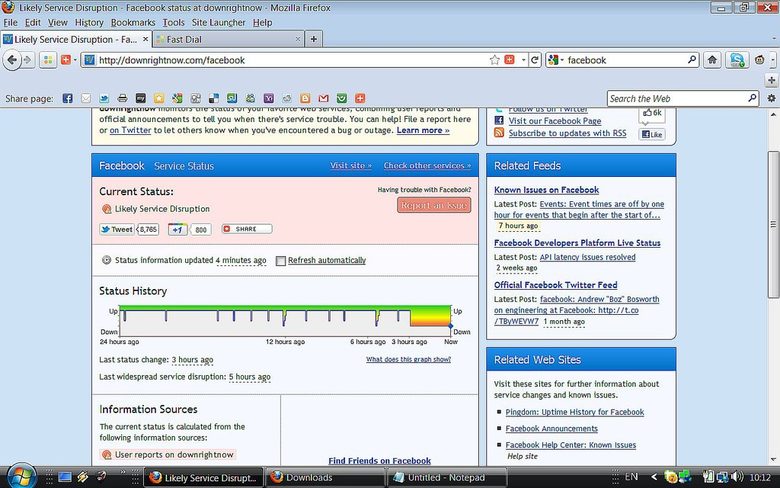780x488 pixels.
Task: Share to Yahoo purple icon
Action: tap(269, 98)
